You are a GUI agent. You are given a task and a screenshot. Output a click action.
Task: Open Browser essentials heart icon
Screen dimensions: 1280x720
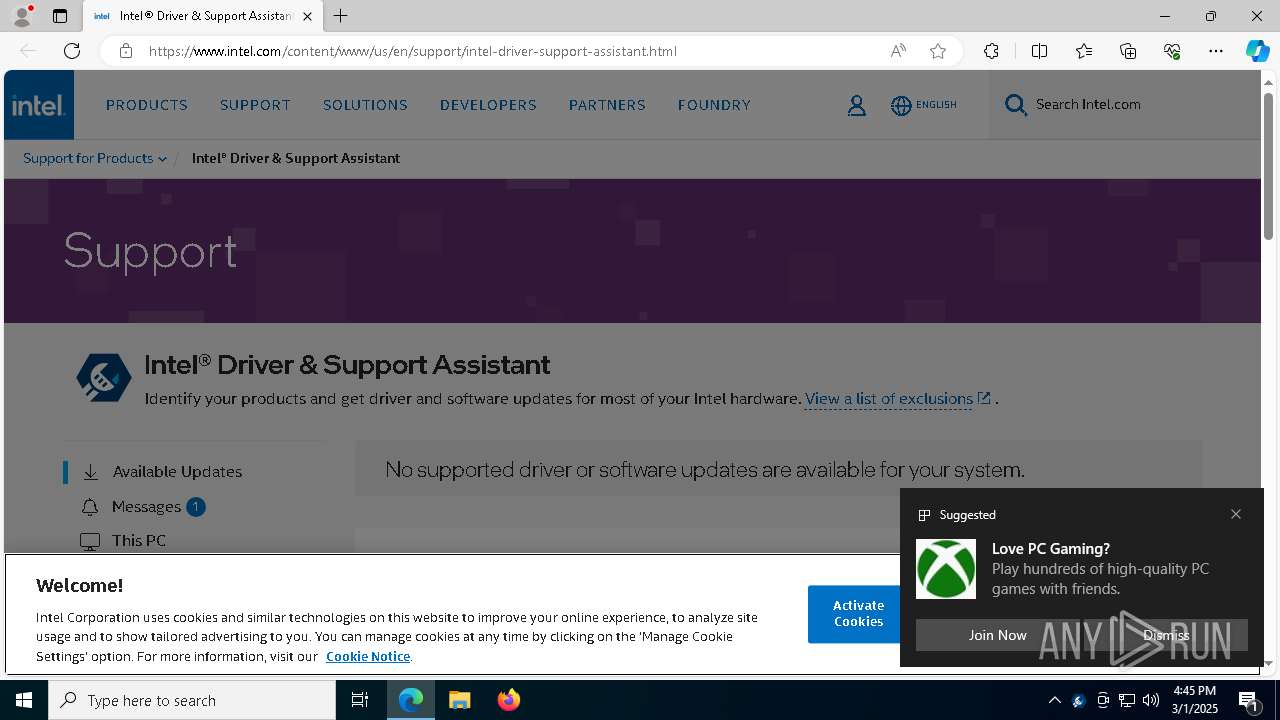click(1172, 51)
